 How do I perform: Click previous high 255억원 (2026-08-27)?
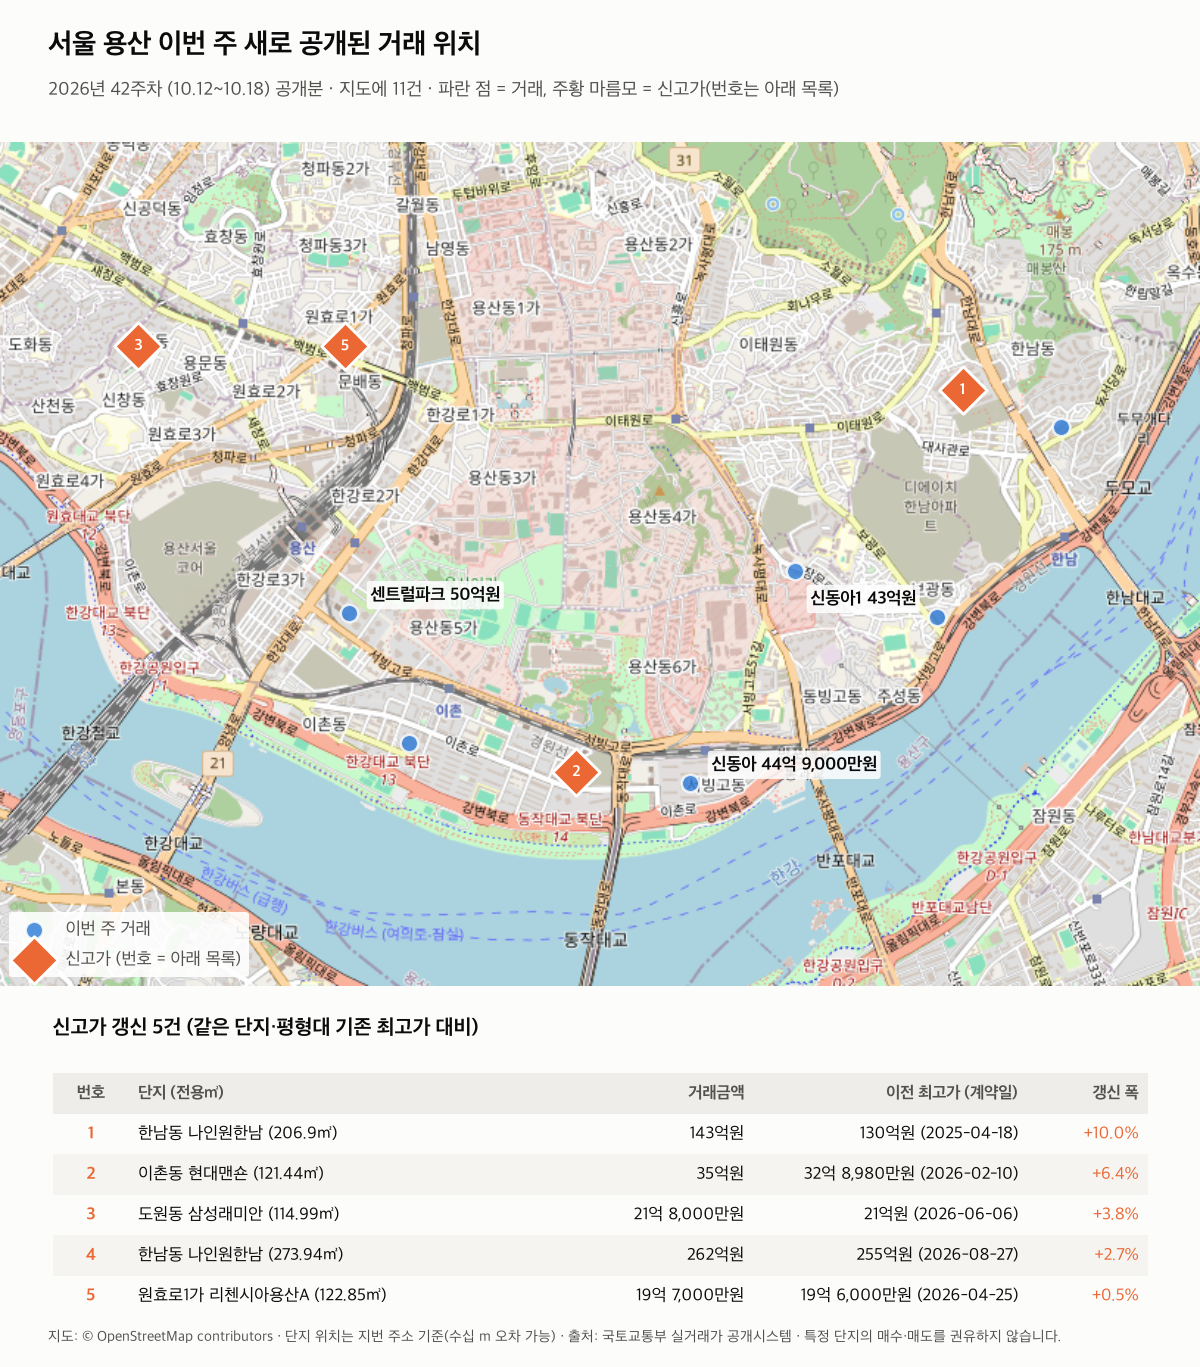coord(937,1254)
